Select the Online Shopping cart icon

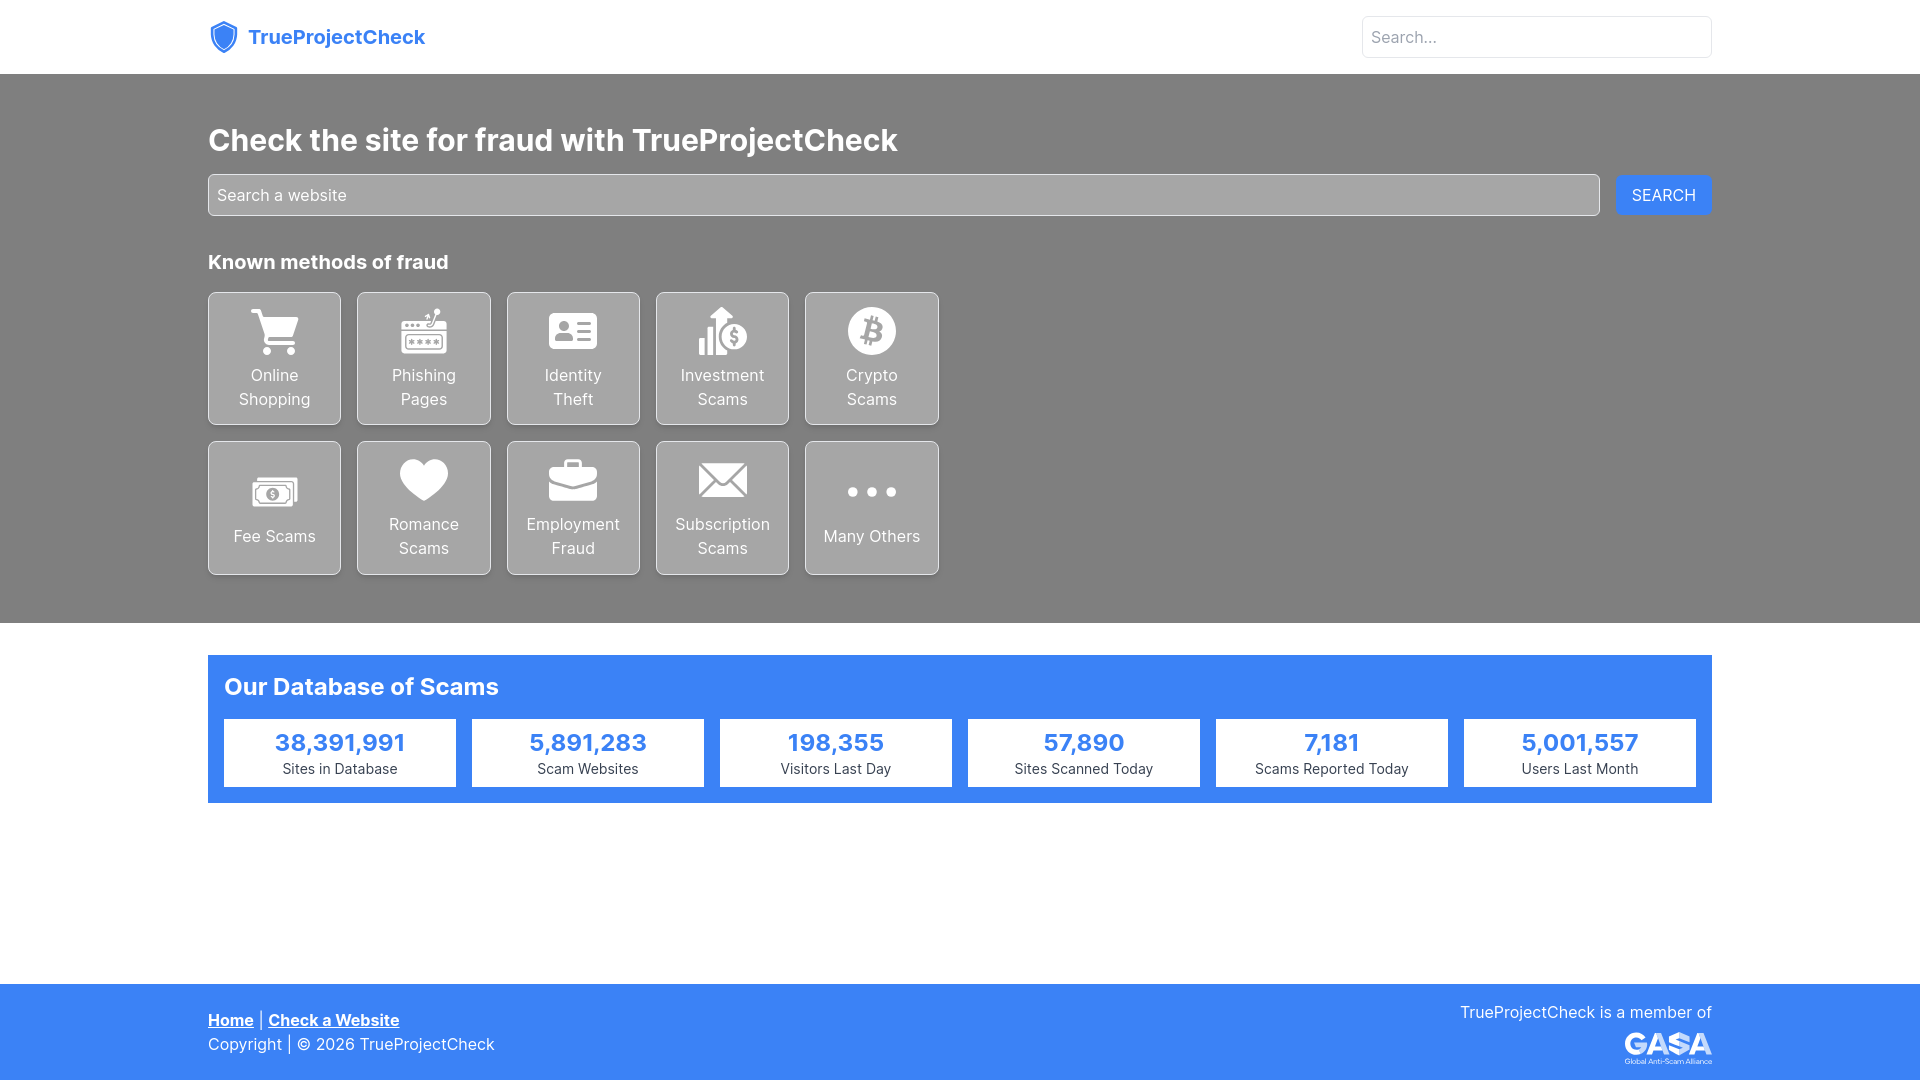coord(274,331)
